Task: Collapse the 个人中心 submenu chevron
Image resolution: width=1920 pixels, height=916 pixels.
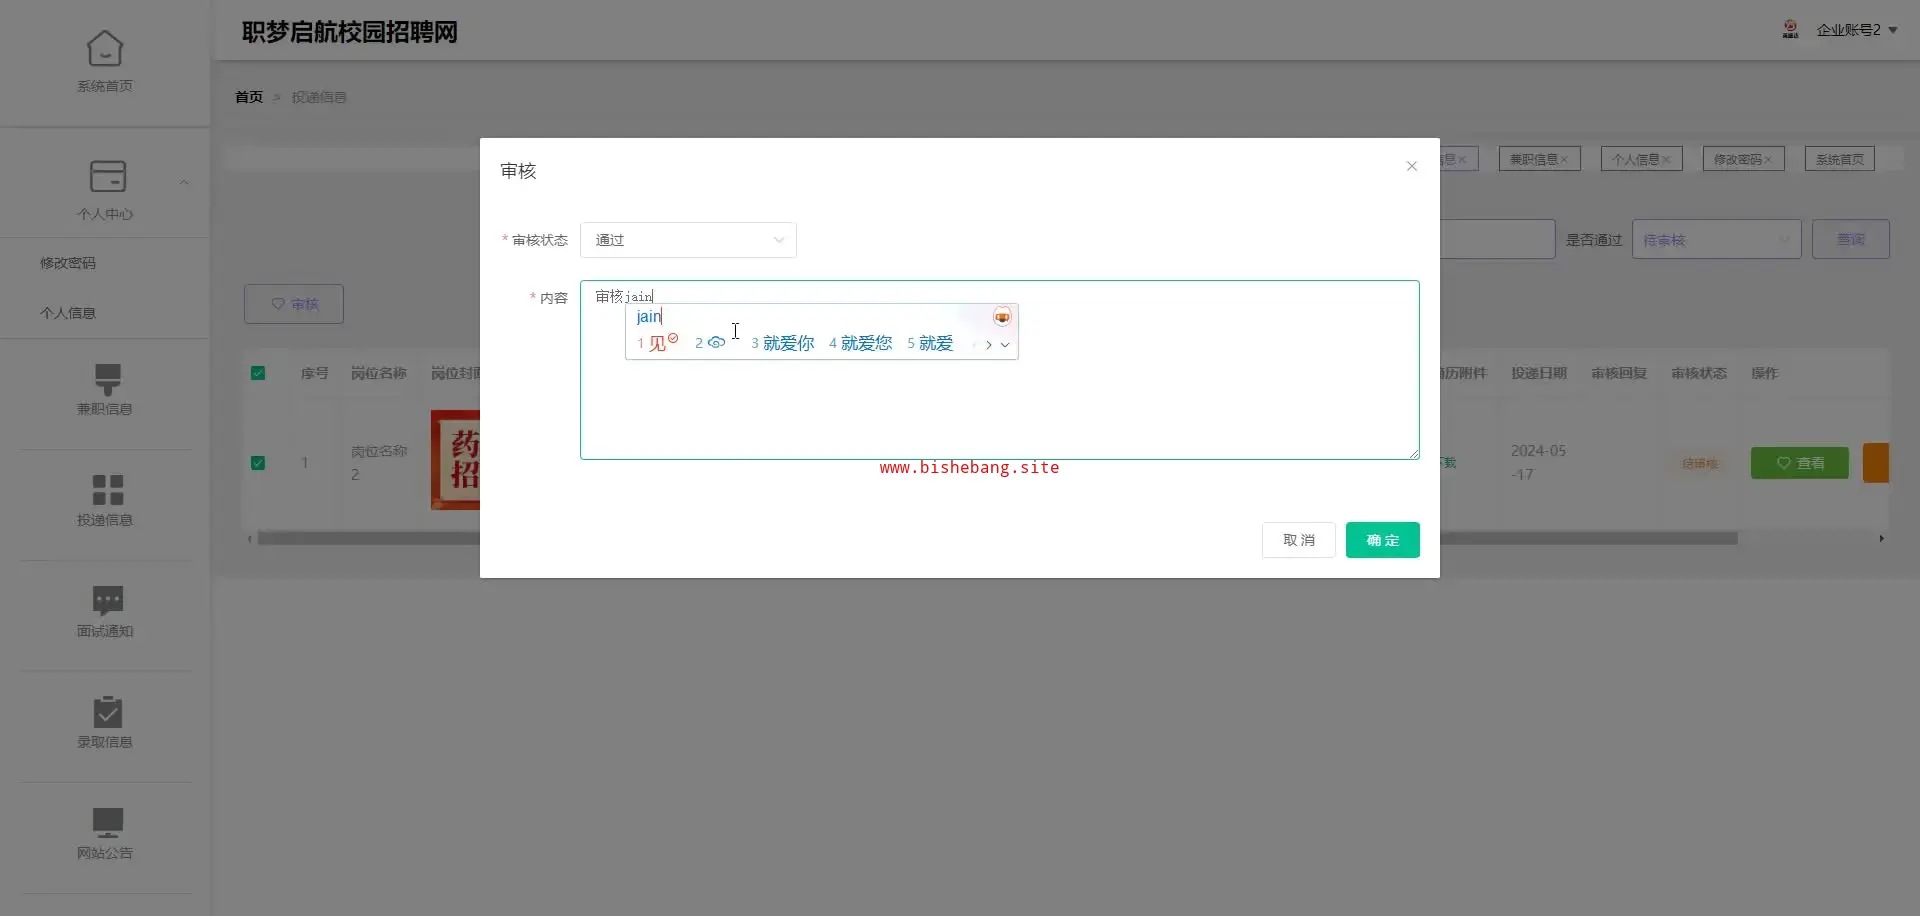Action: 183,183
